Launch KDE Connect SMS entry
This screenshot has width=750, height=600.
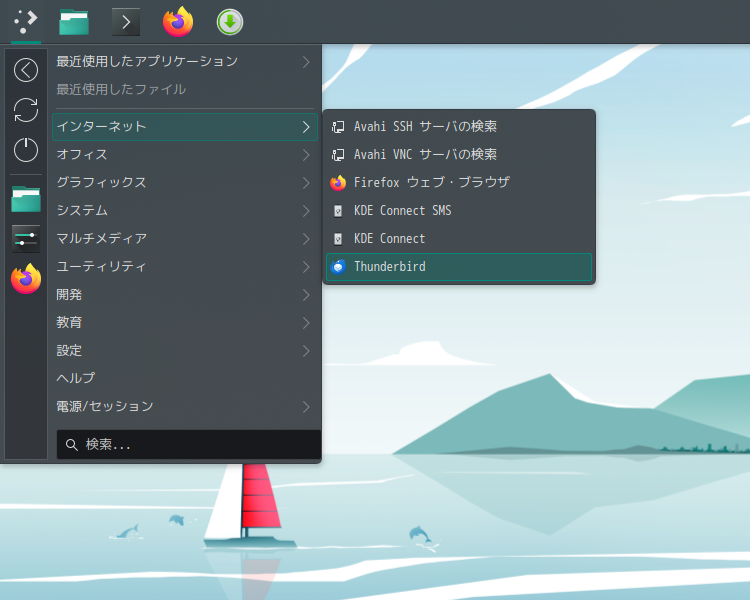coord(459,211)
